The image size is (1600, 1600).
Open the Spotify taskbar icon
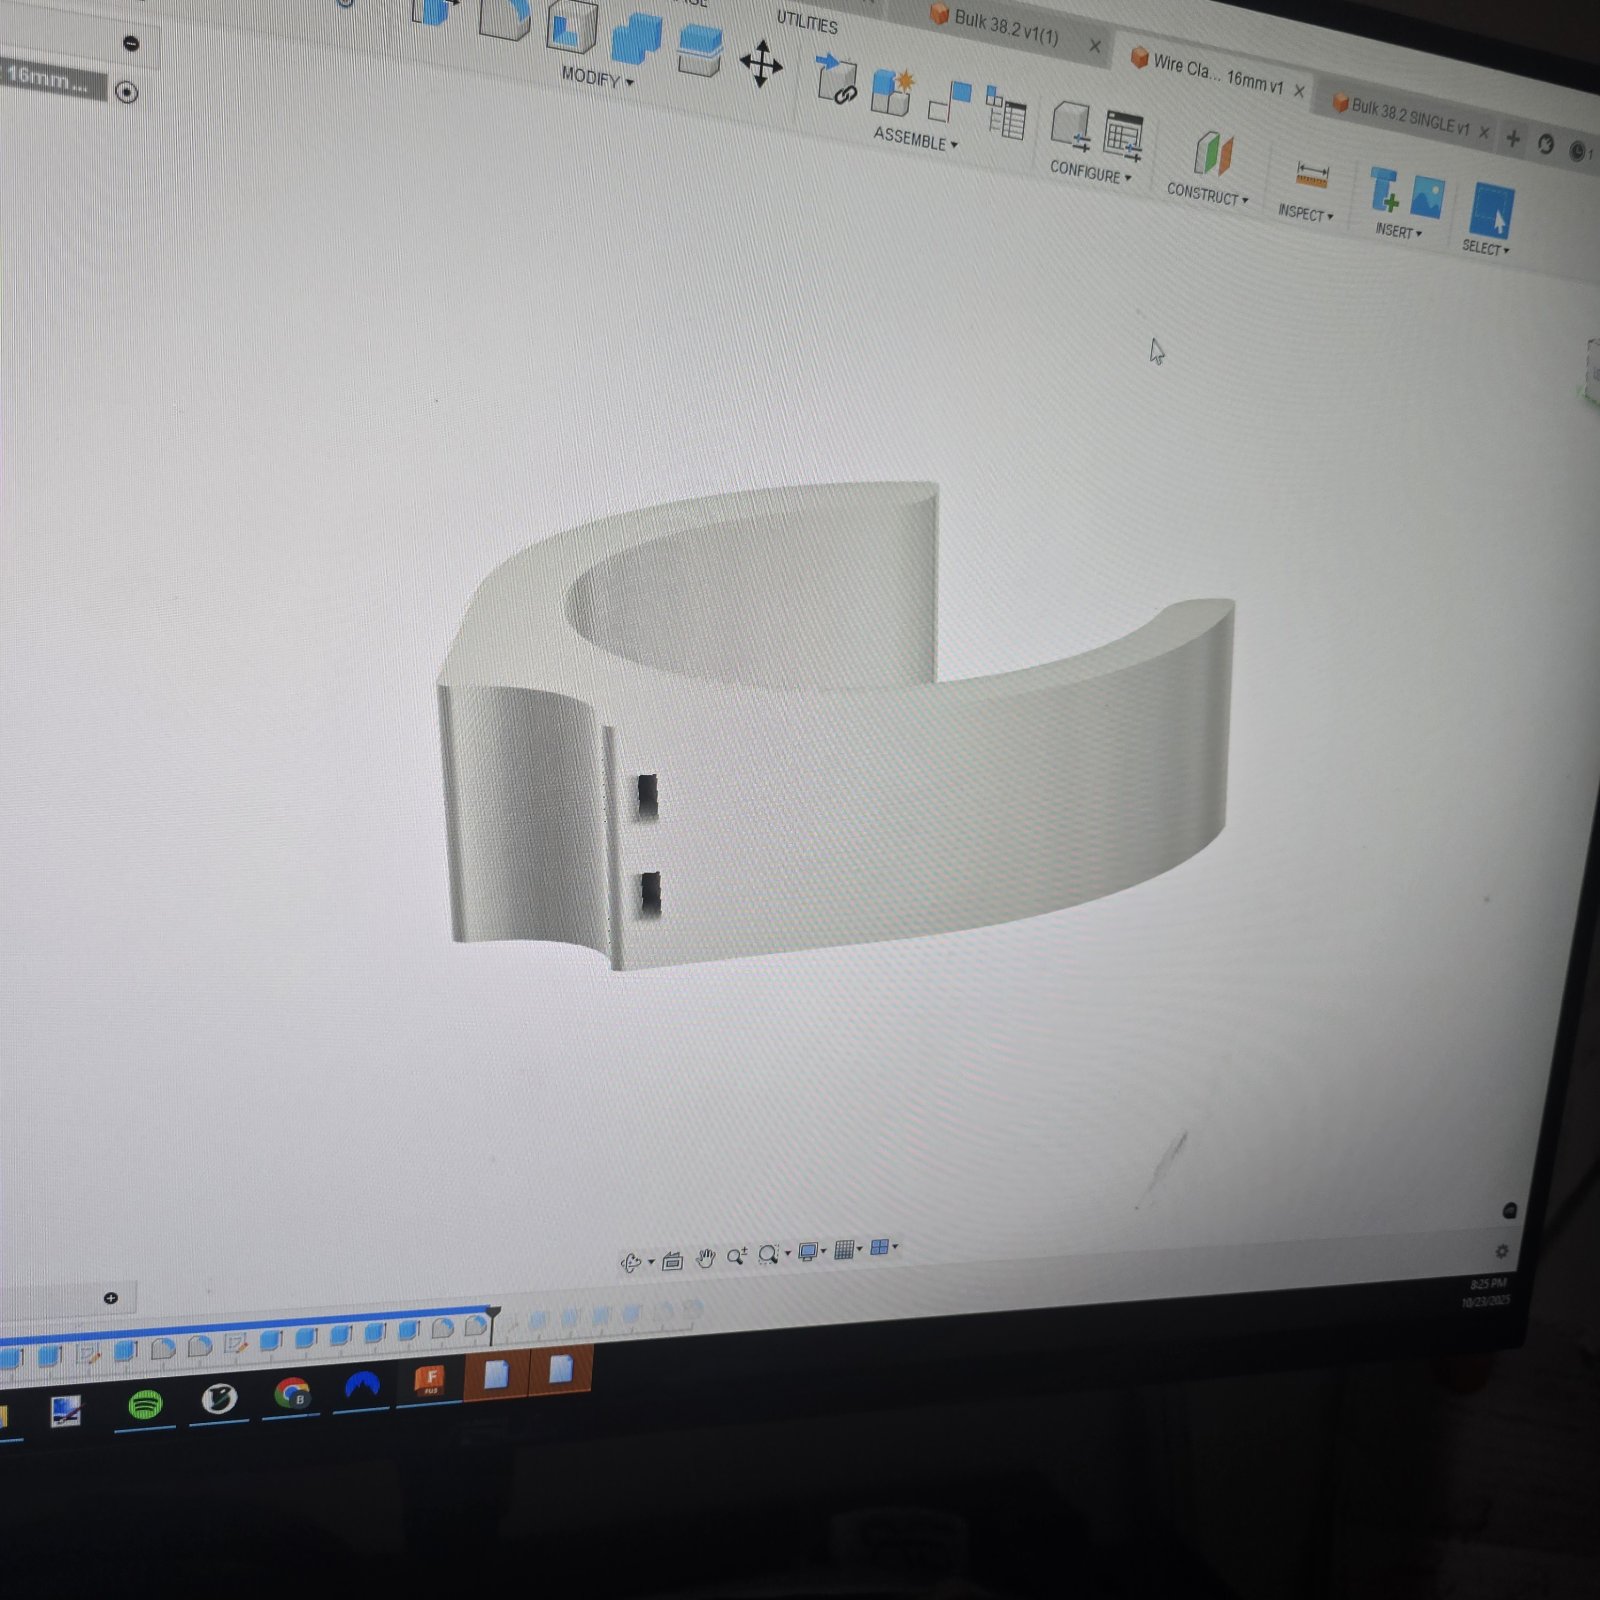click(146, 1405)
